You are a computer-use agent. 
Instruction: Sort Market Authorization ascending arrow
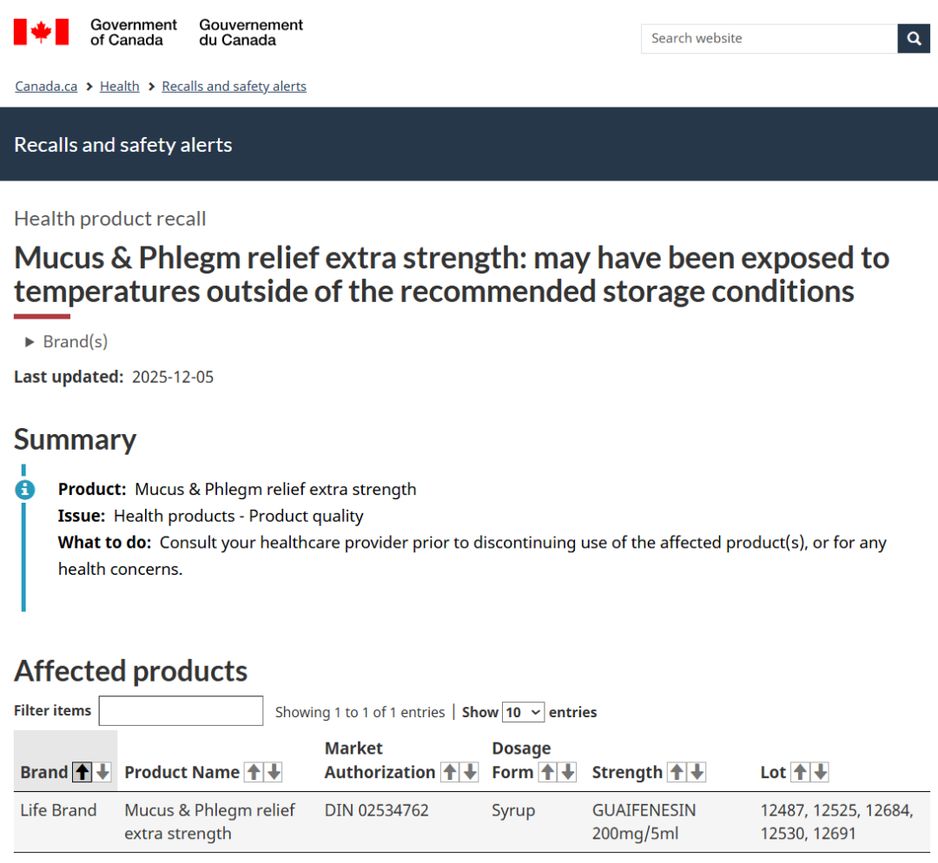(x=450, y=772)
